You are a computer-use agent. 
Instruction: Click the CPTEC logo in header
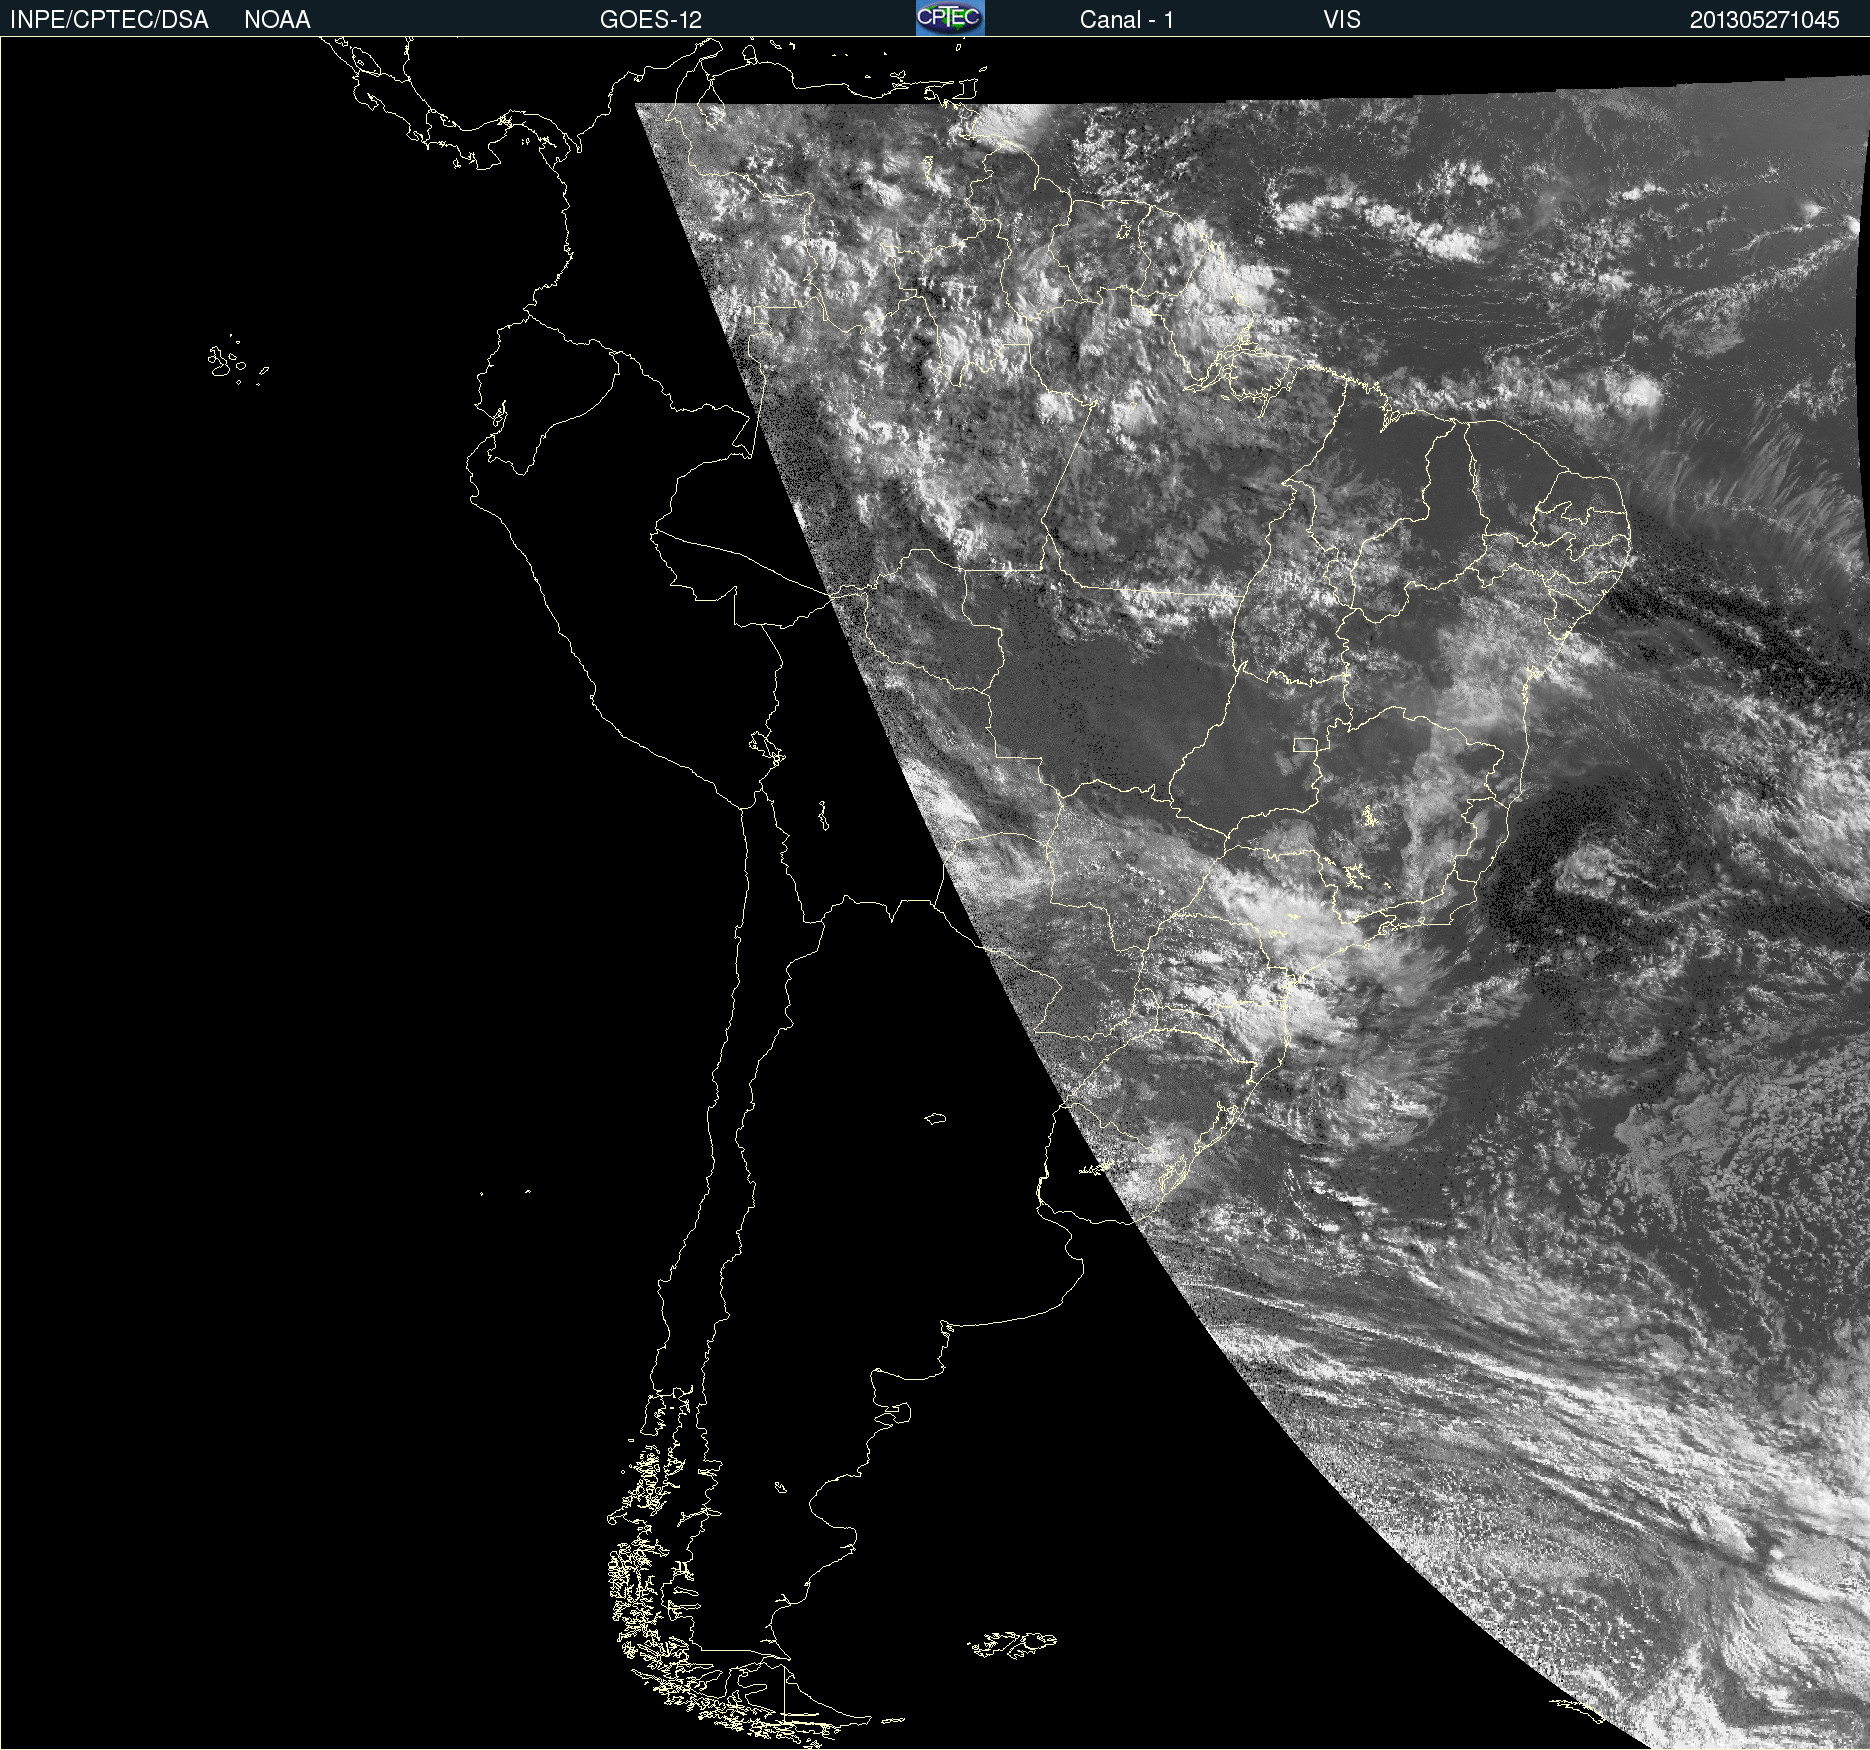950,18
